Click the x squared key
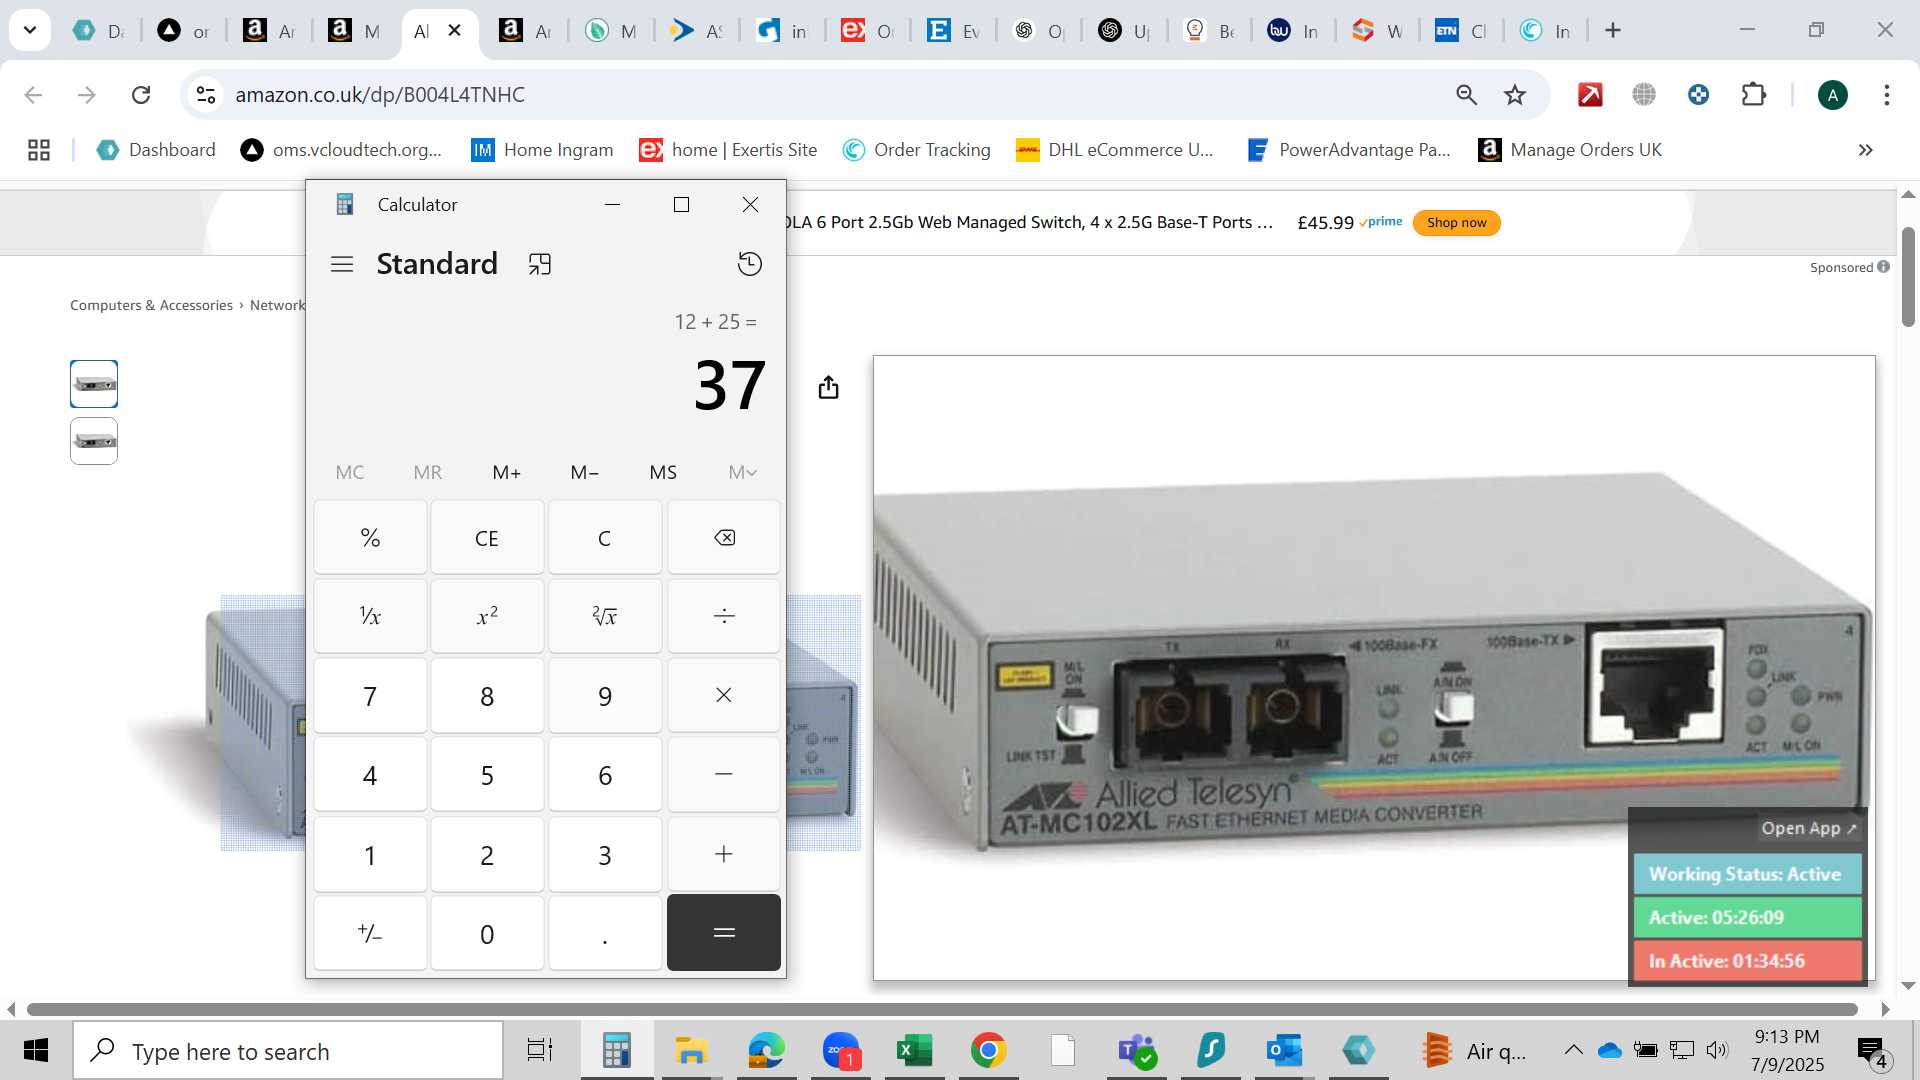Viewport: 1920px width, 1080px height. coord(487,616)
